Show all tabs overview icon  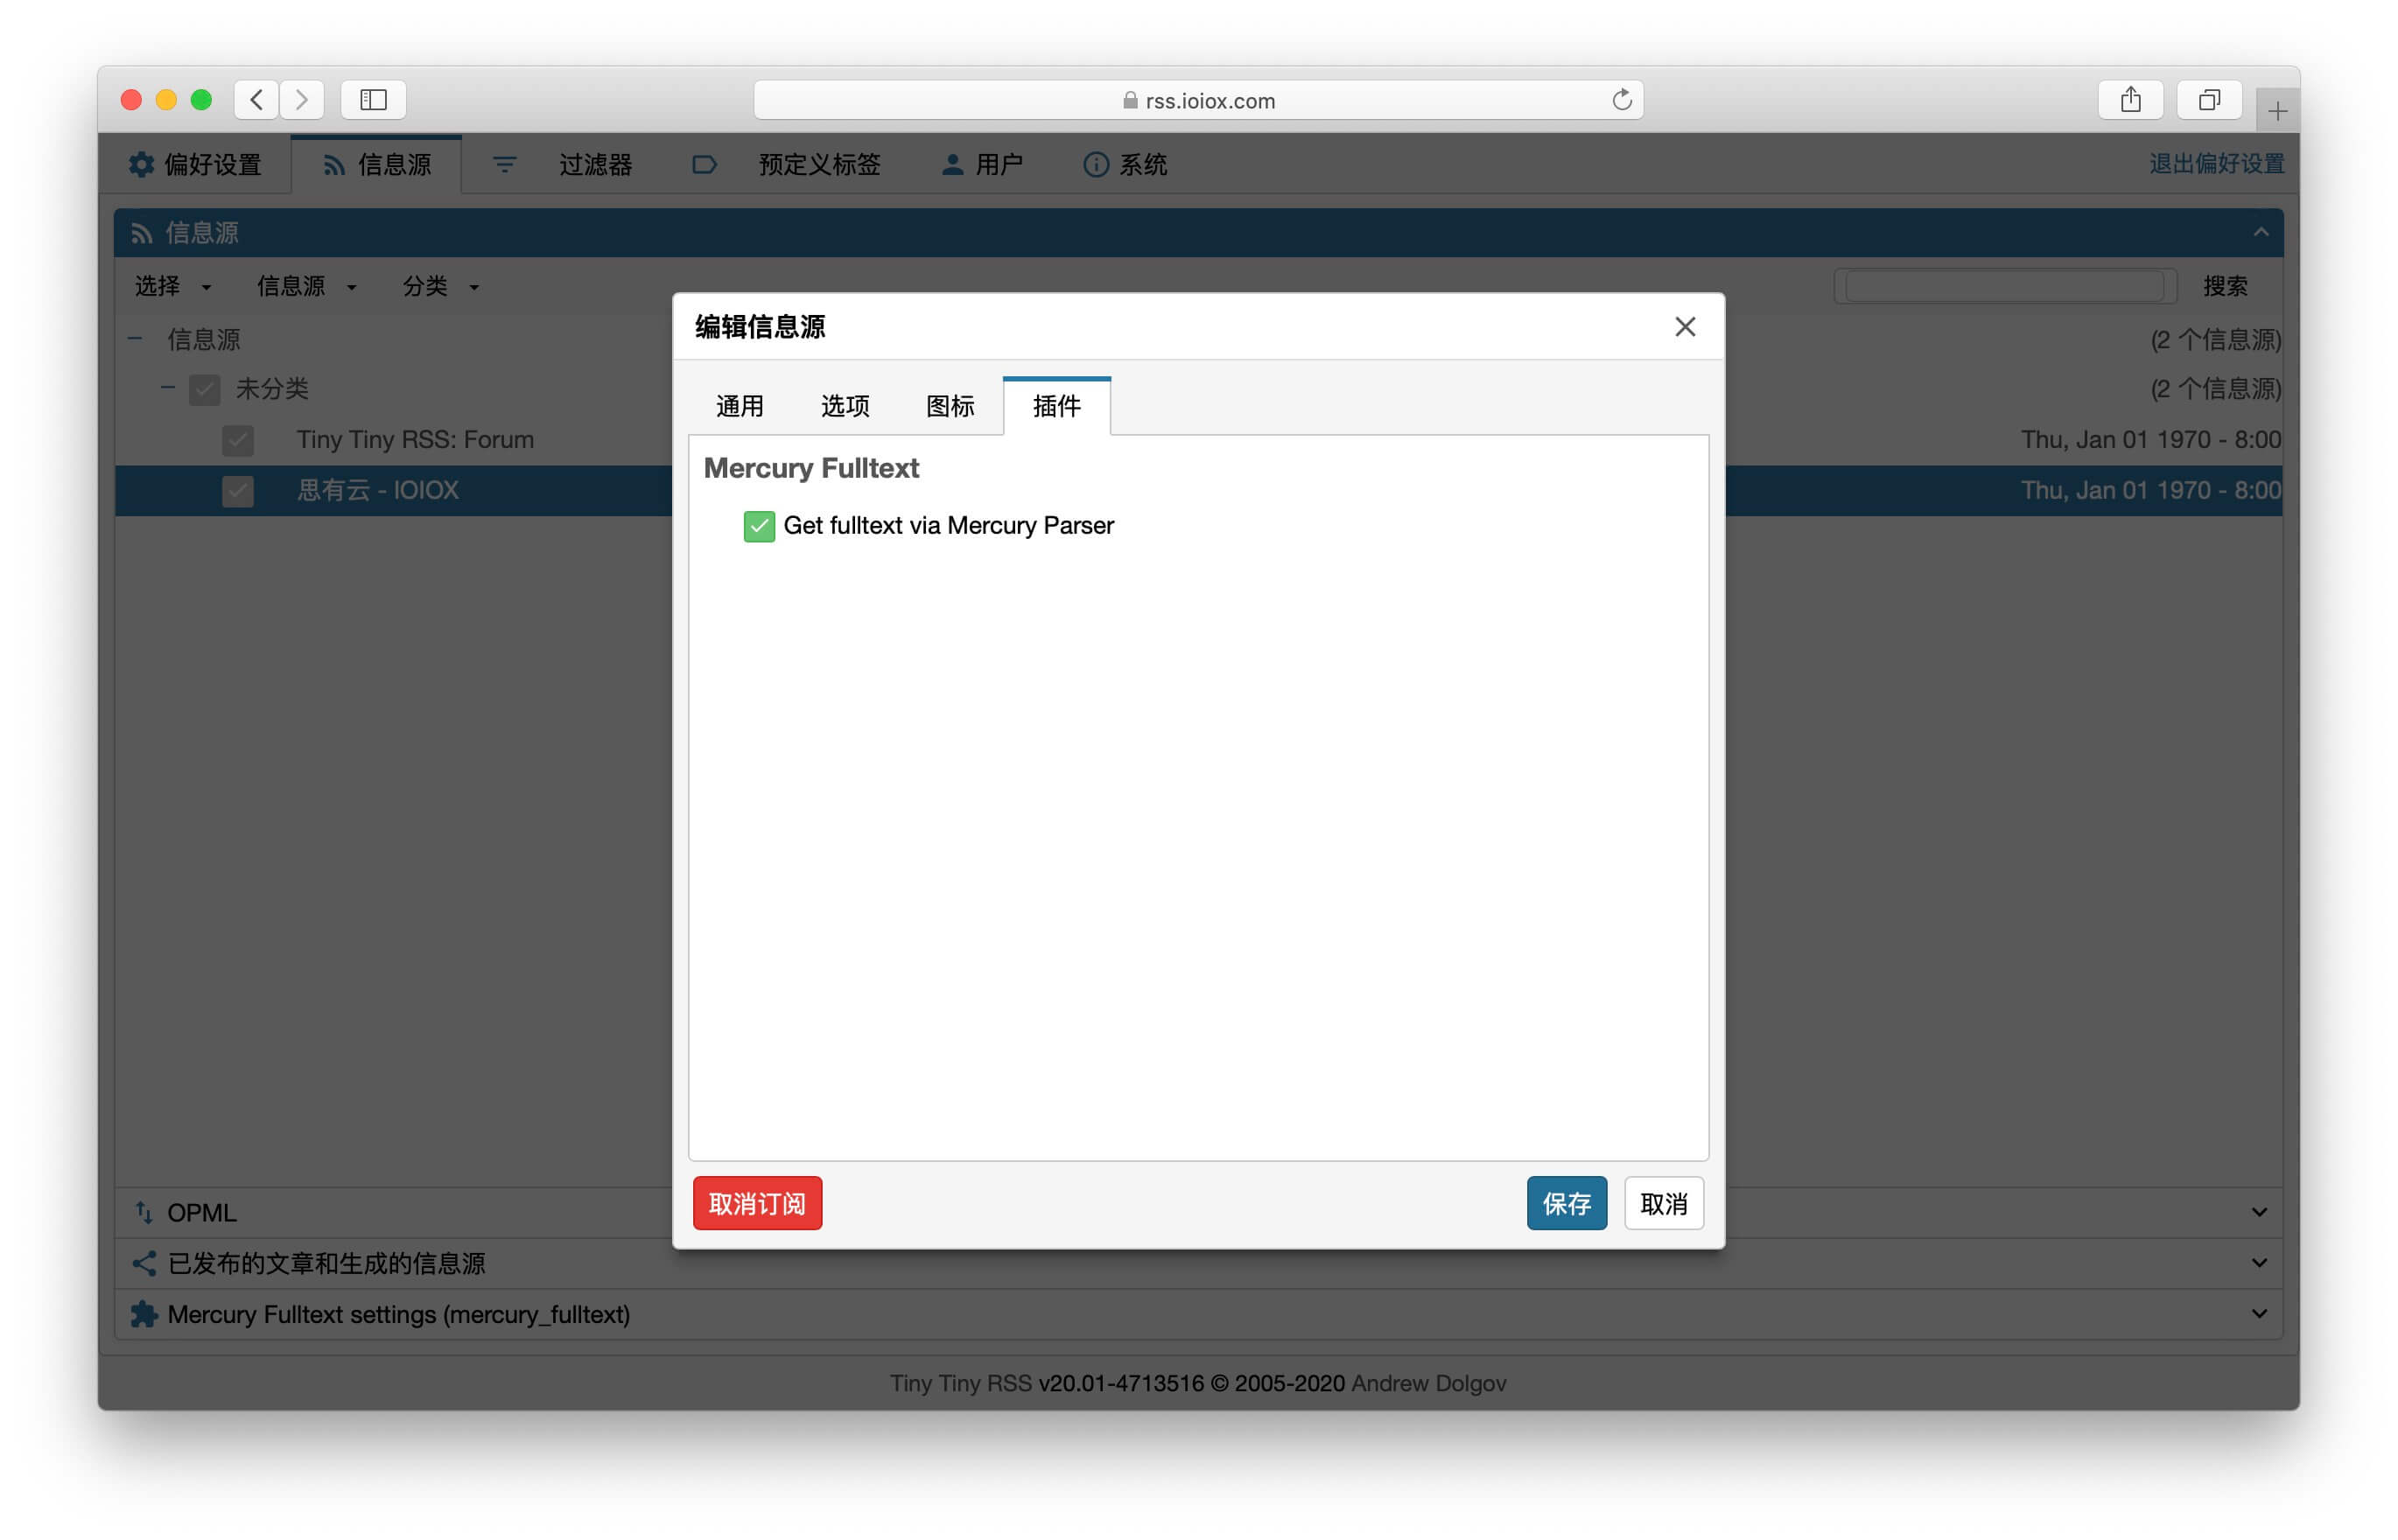[2209, 99]
